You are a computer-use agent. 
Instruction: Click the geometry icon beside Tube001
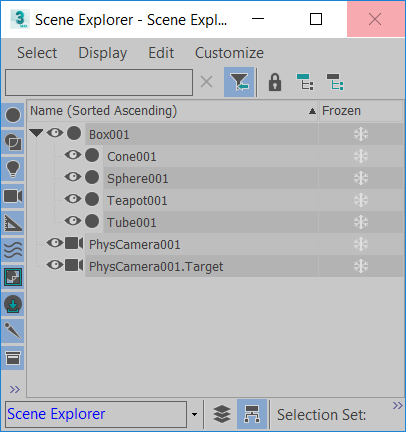pyautogui.click(x=92, y=221)
